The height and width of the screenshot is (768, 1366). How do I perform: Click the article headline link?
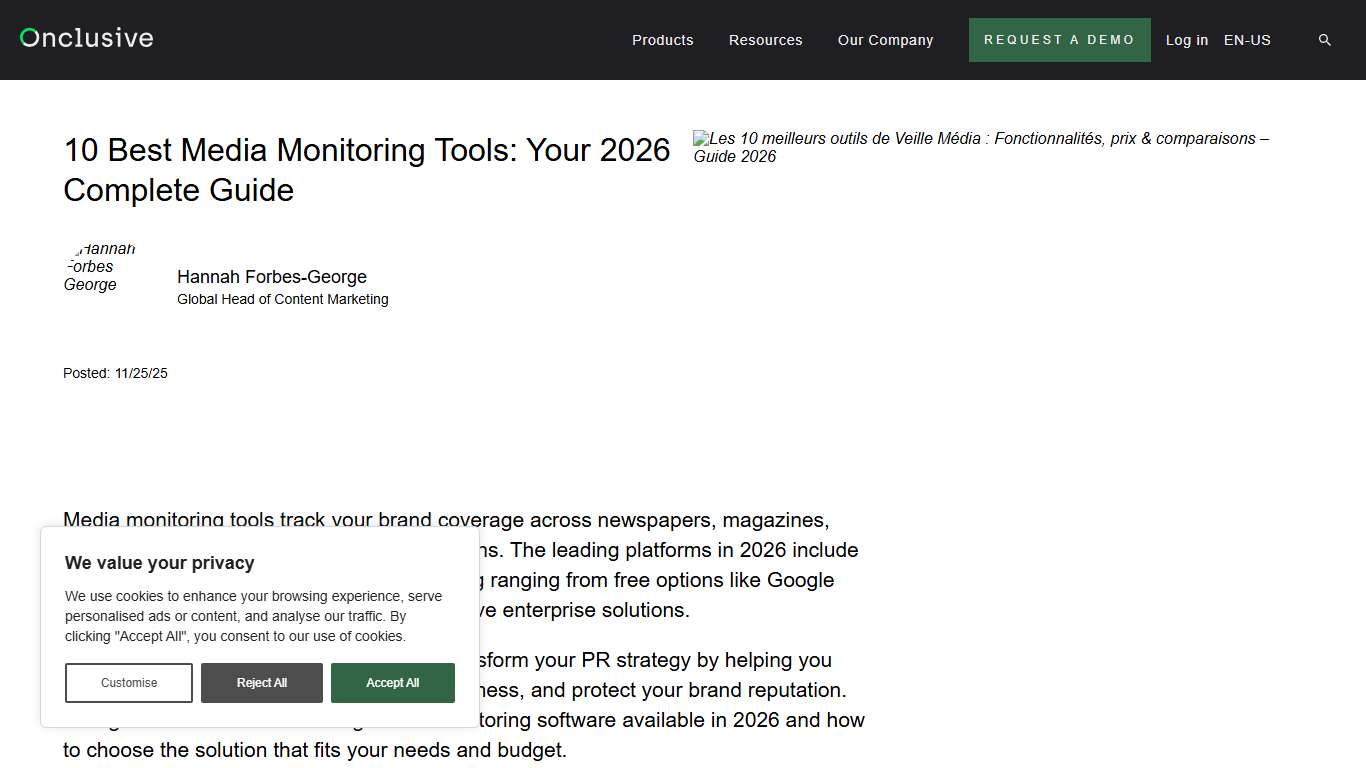click(x=367, y=170)
